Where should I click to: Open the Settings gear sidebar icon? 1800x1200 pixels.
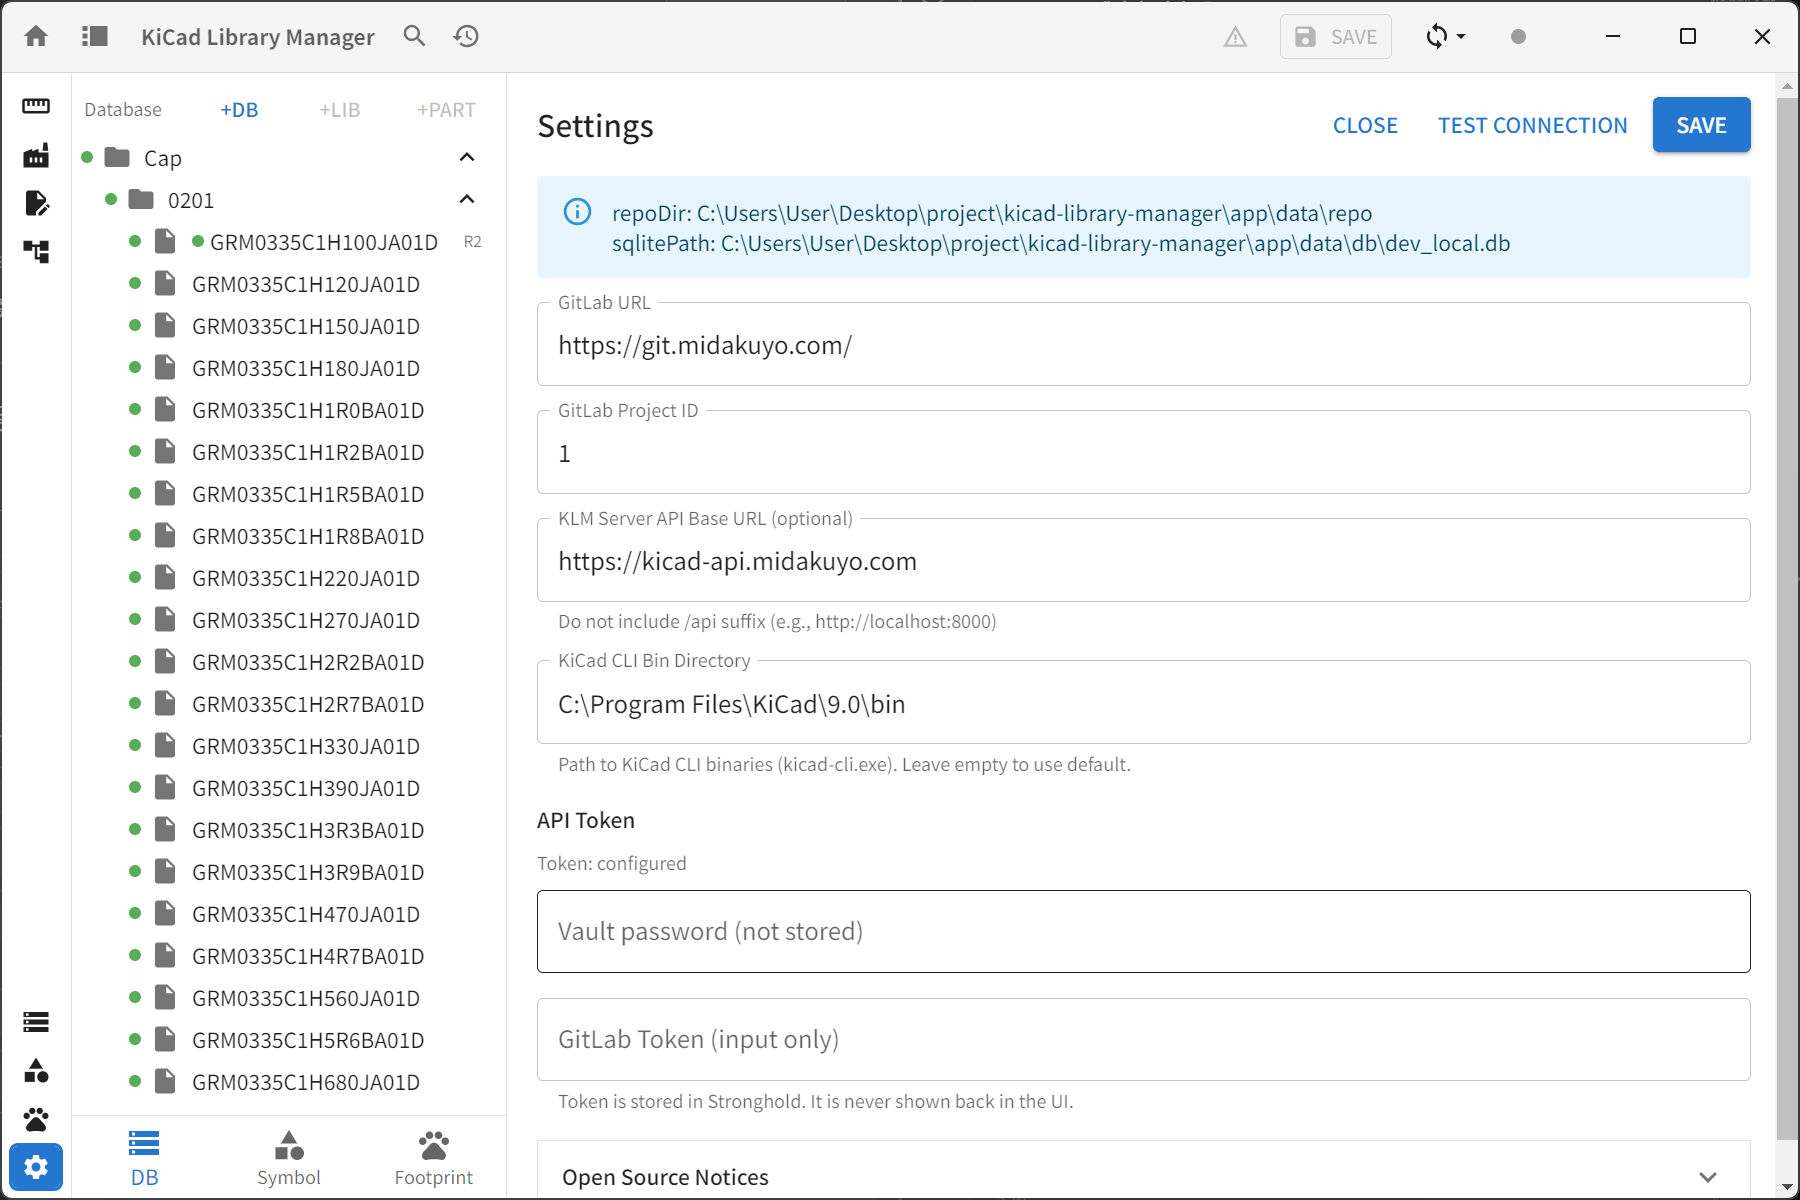point(36,1167)
